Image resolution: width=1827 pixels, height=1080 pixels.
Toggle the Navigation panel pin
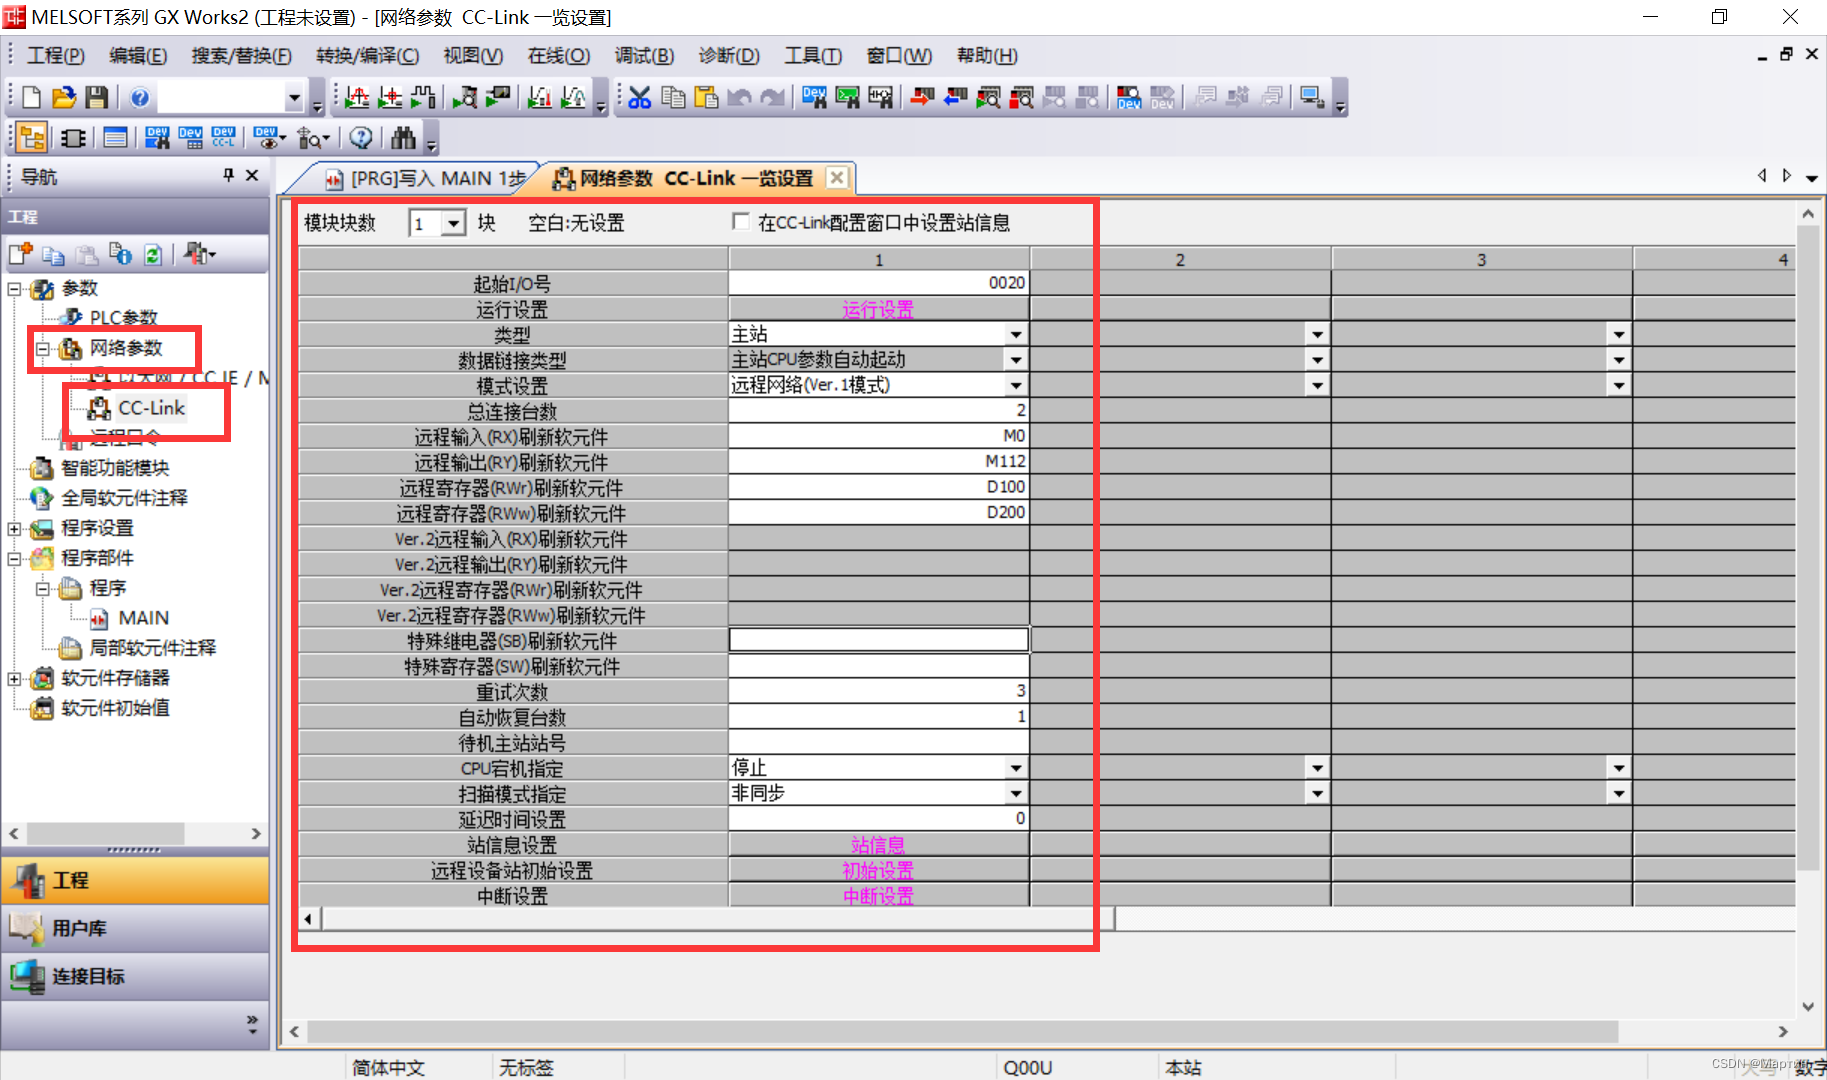(x=228, y=175)
